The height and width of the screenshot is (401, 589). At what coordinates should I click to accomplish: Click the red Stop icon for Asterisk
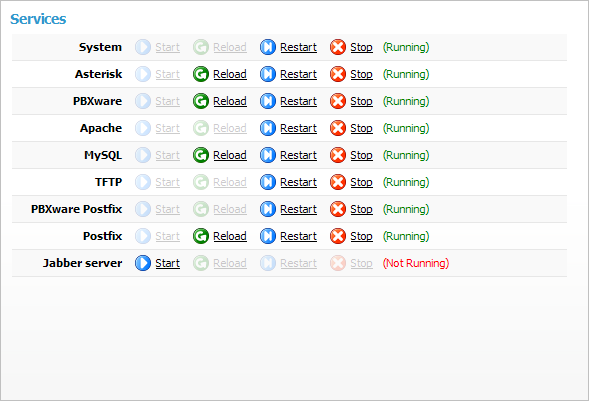338,74
